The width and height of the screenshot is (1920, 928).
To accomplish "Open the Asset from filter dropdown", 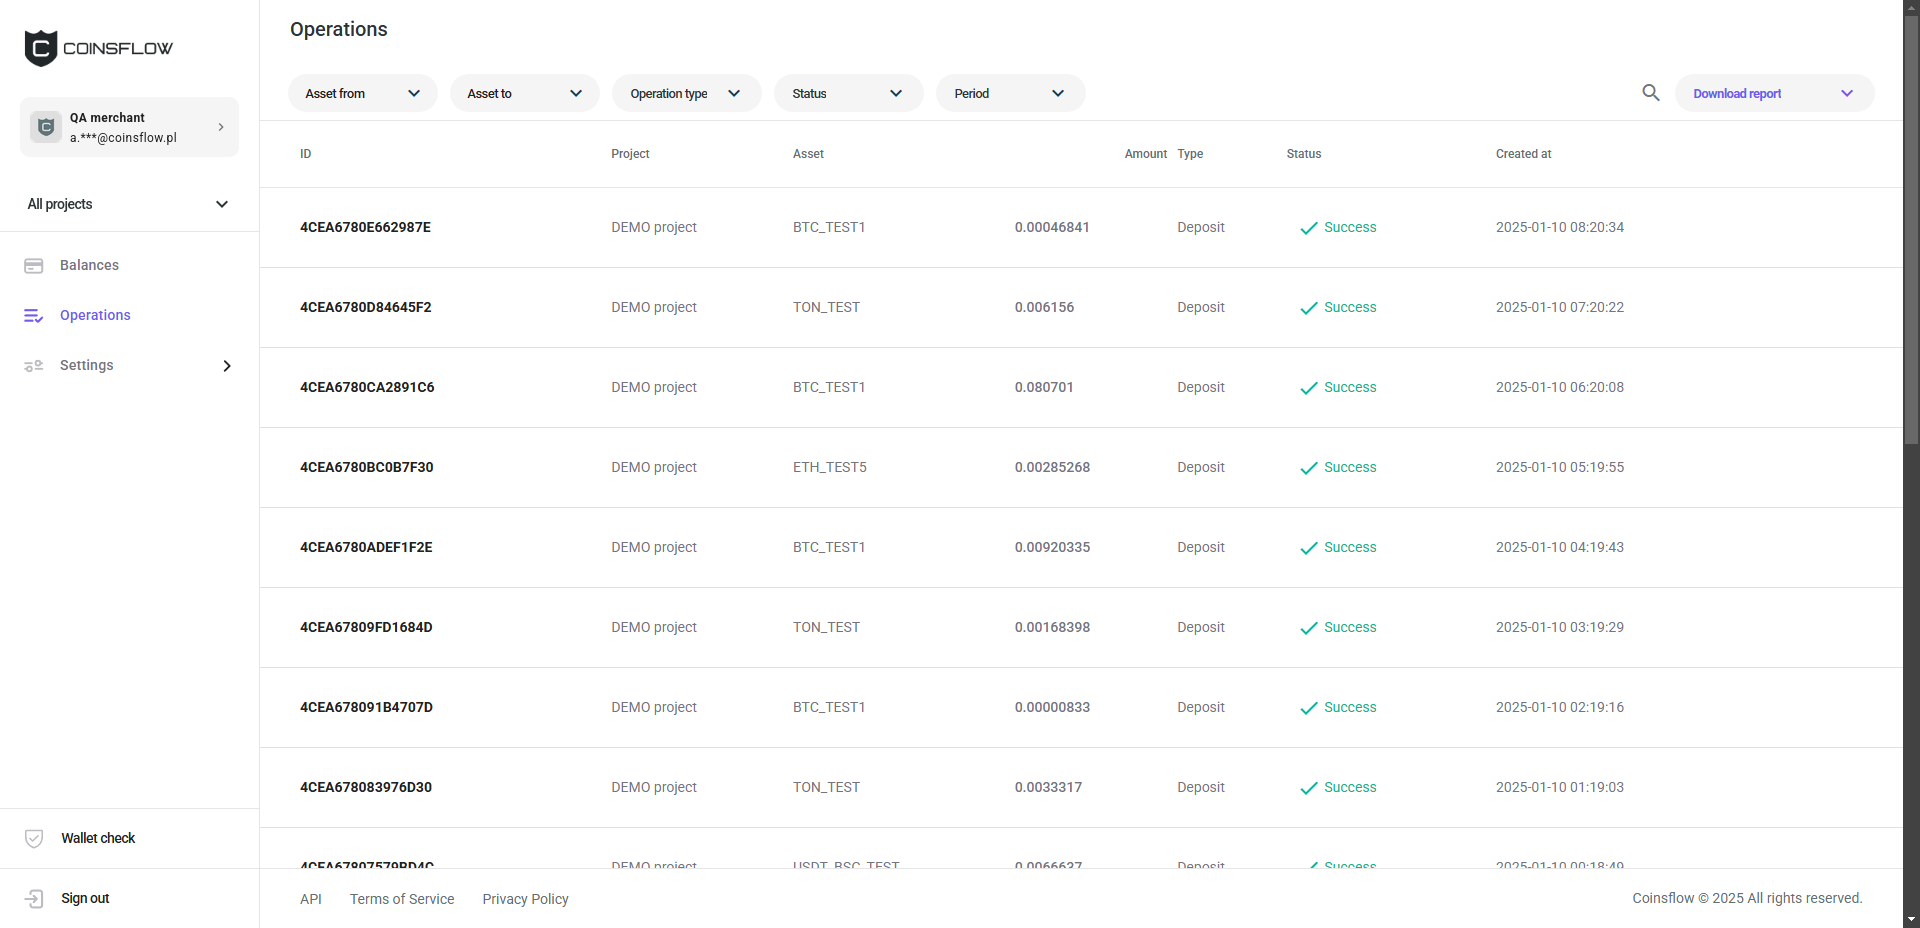I will 362,93.
